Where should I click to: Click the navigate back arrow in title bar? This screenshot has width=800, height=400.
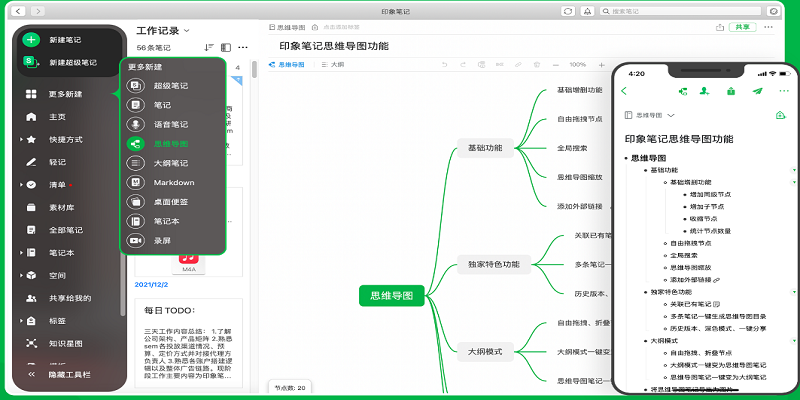(19, 11)
